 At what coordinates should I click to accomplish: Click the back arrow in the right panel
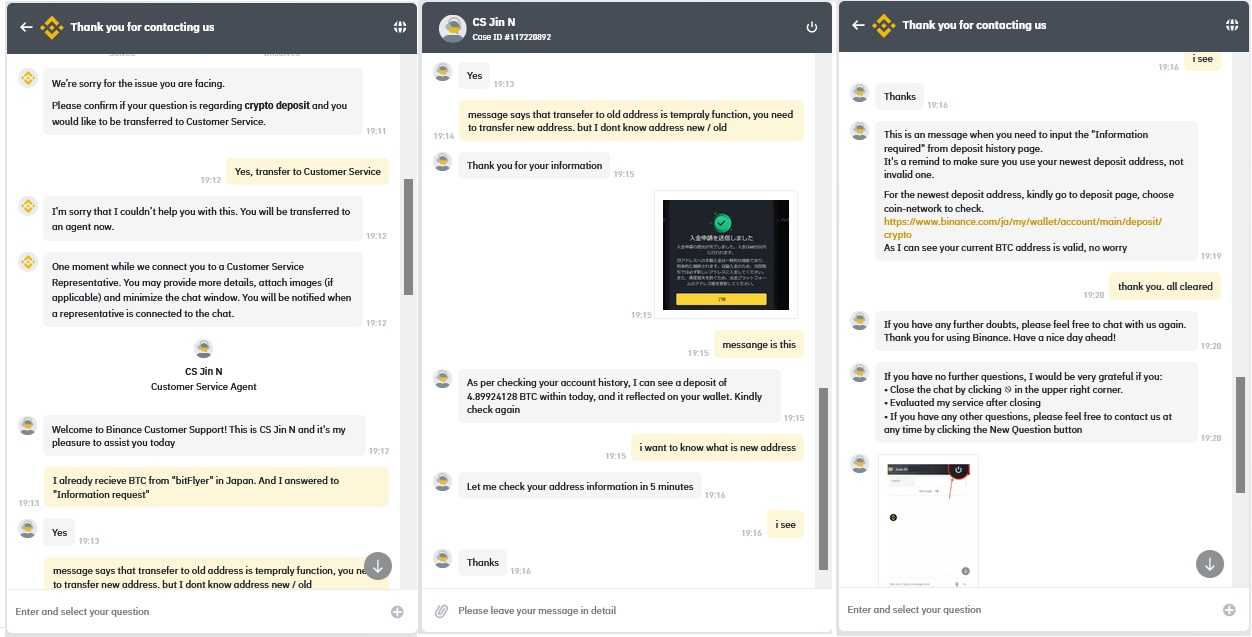click(857, 27)
